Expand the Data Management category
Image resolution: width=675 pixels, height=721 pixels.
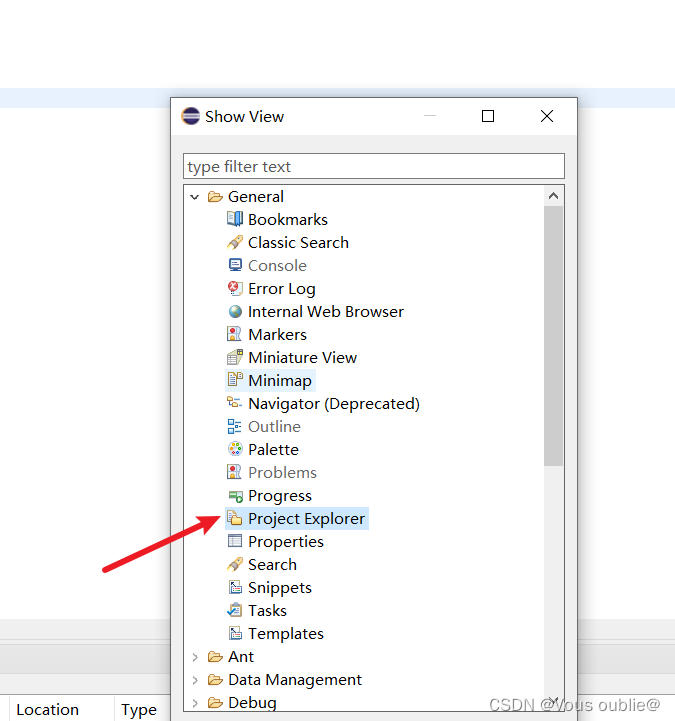coord(194,680)
